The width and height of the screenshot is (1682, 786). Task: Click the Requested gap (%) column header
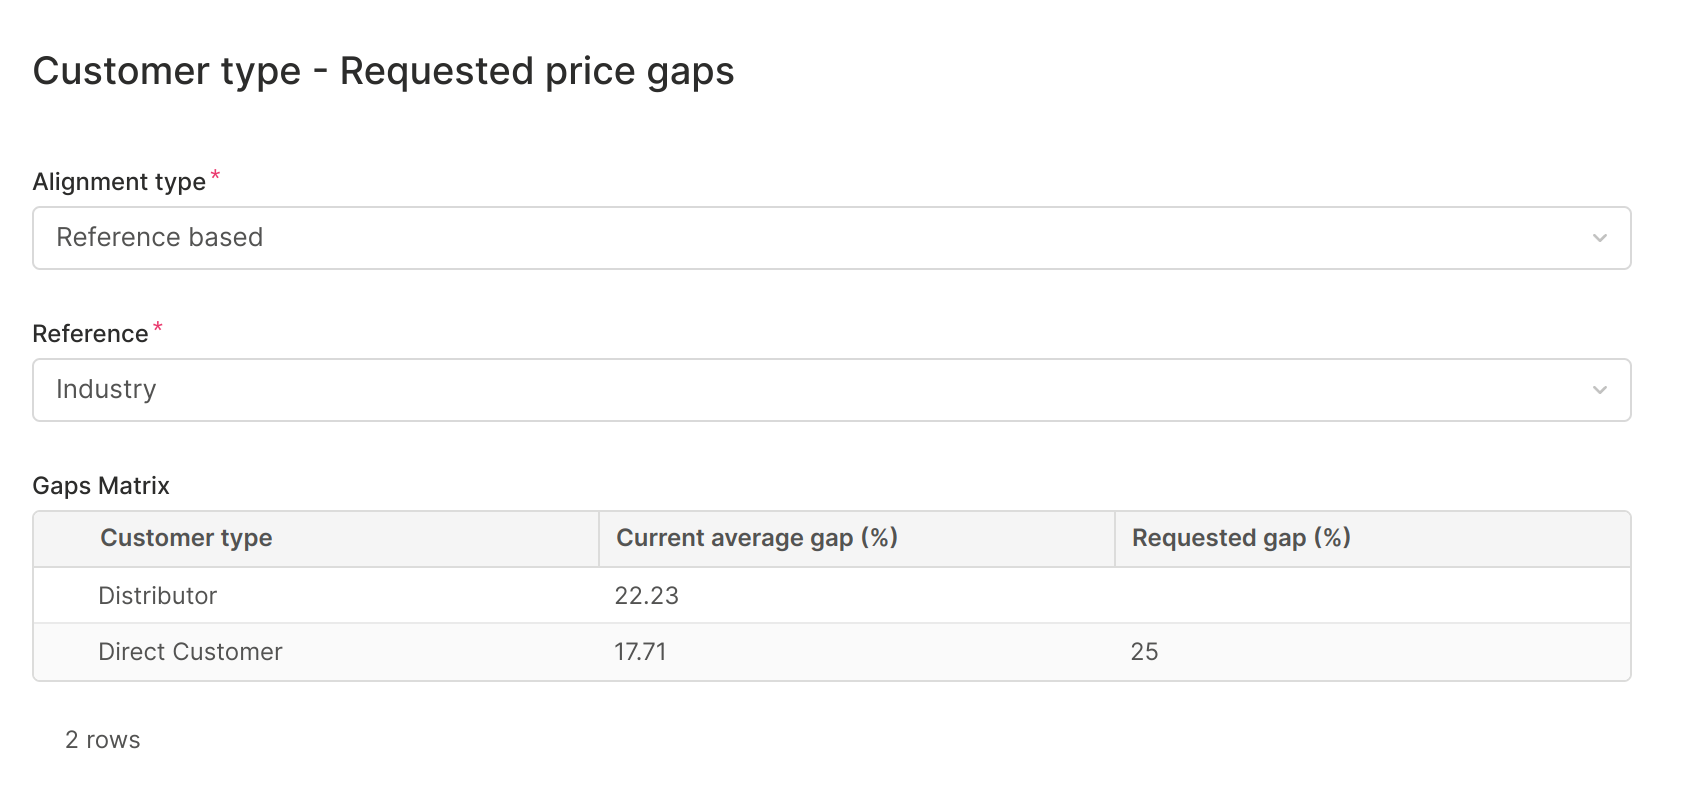tap(1241, 538)
